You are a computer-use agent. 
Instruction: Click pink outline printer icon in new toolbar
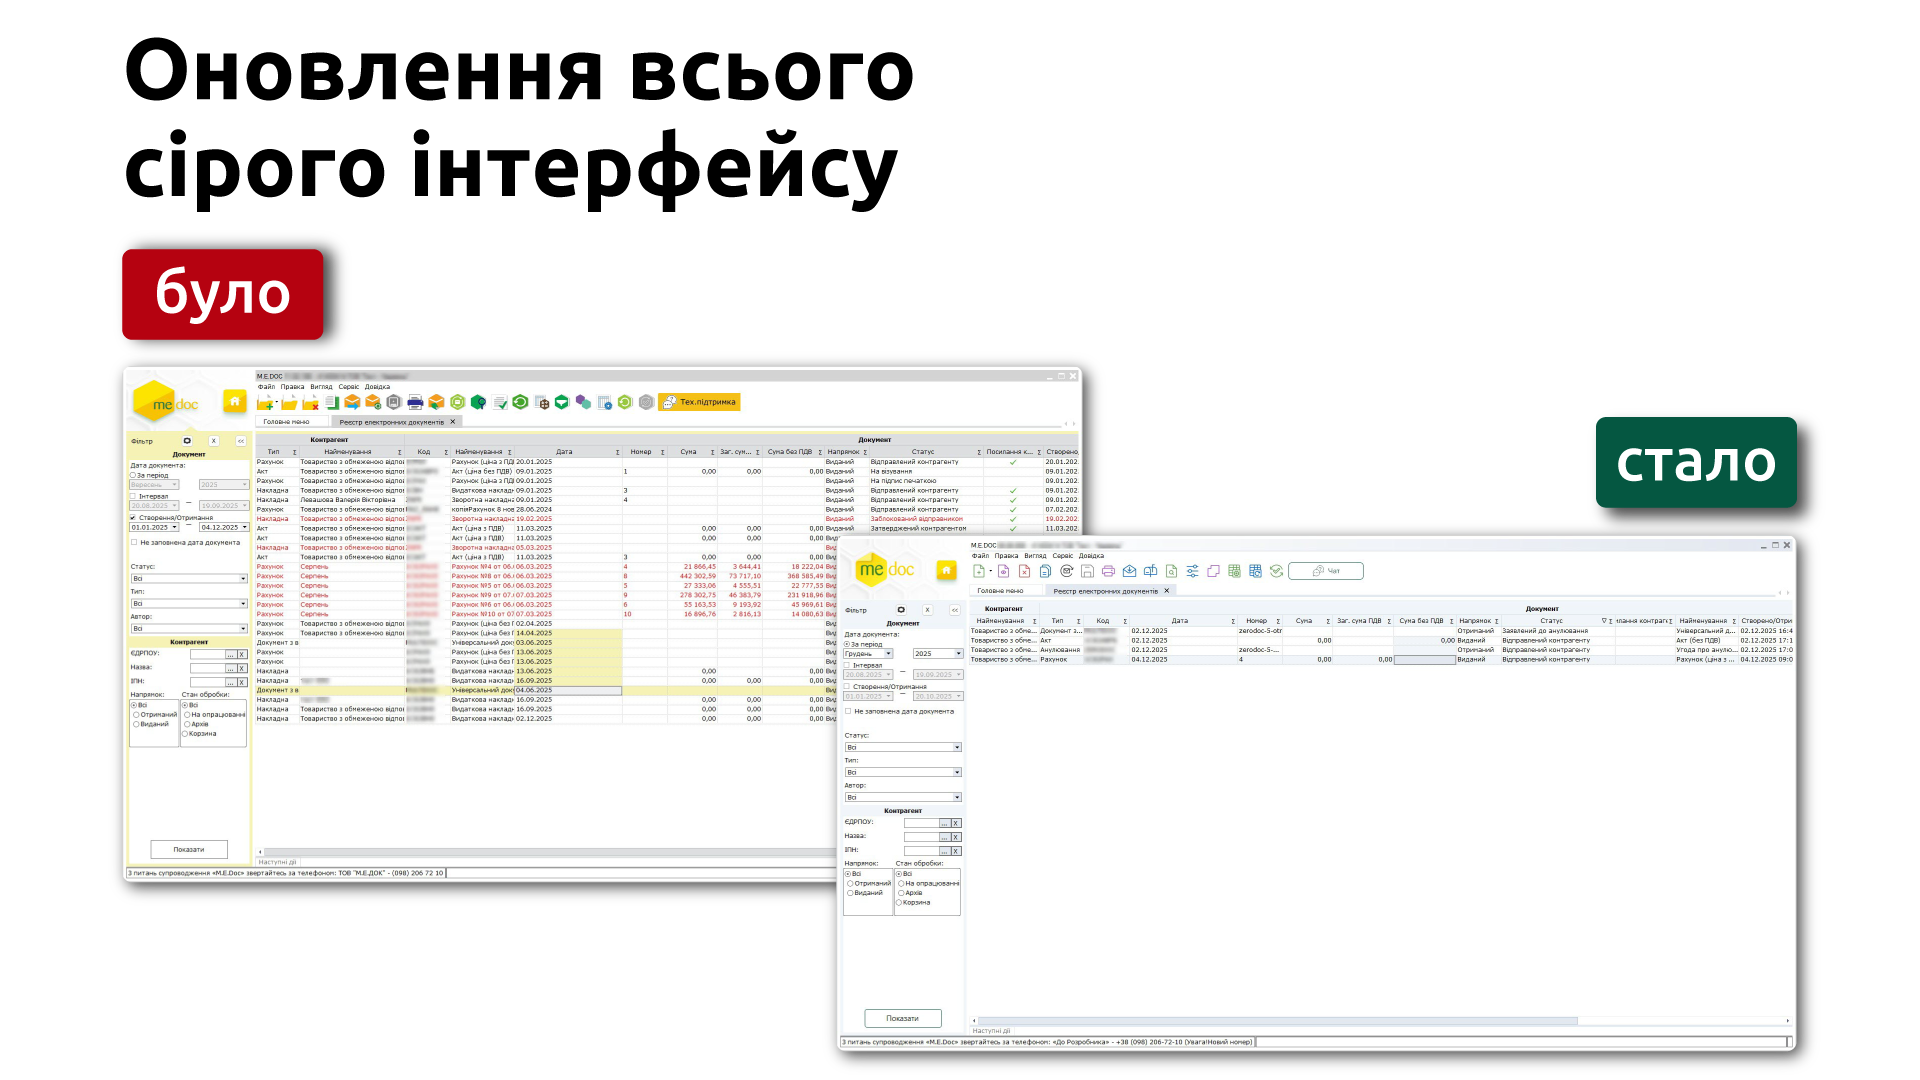pos(1108,571)
